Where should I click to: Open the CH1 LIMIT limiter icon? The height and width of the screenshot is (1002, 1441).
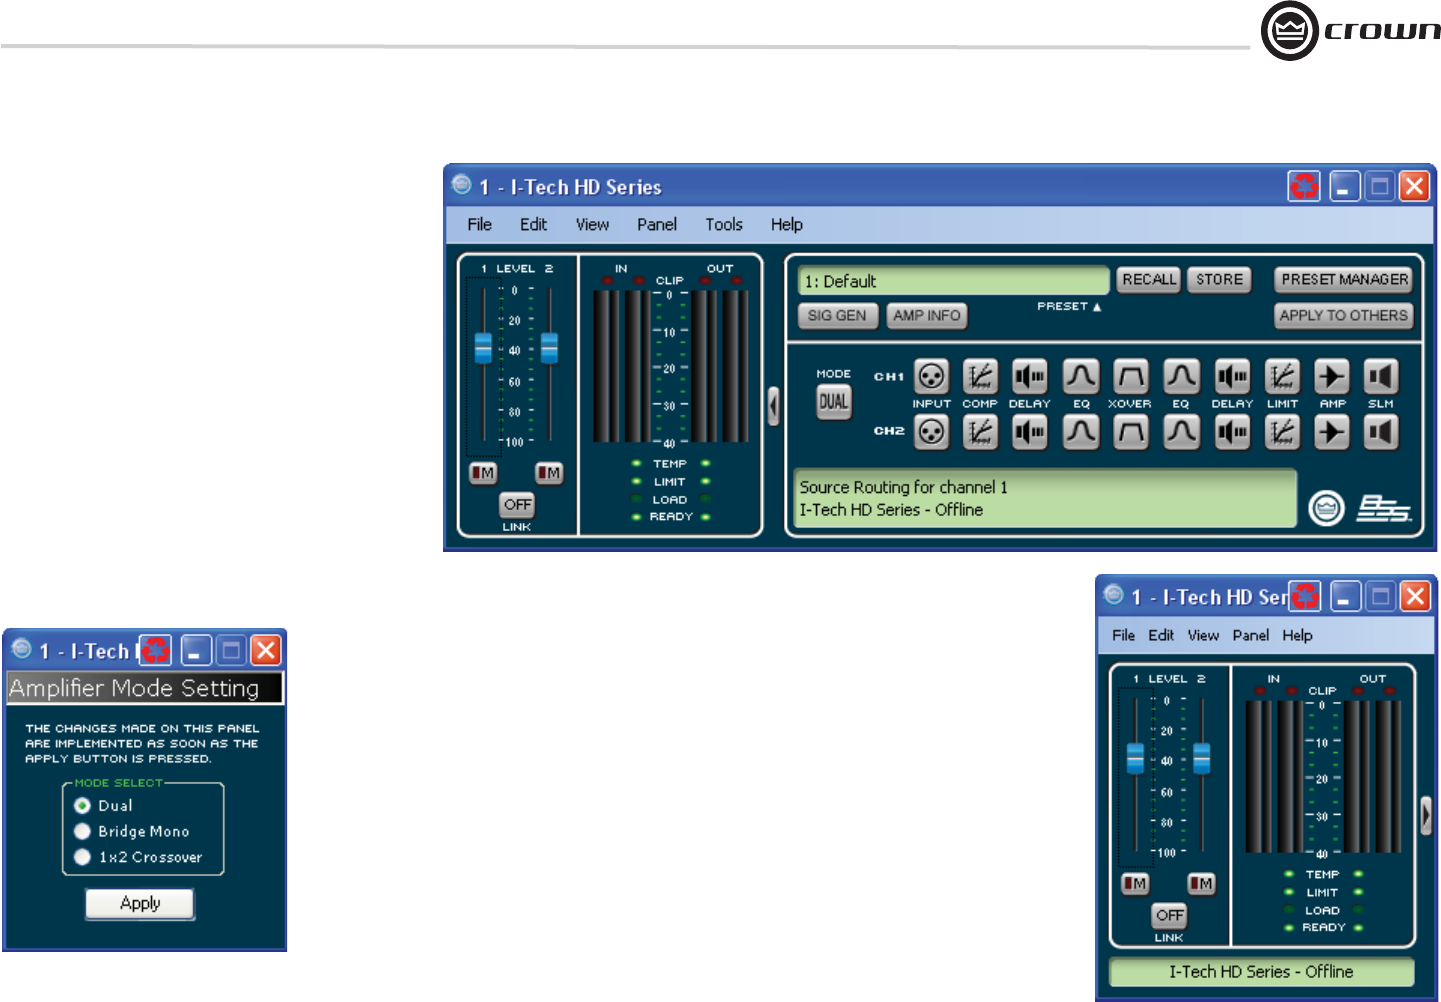(x=1282, y=377)
